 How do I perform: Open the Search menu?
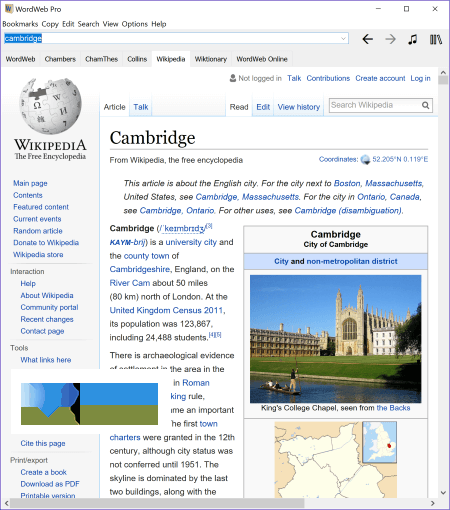pyautogui.click(x=88, y=24)
